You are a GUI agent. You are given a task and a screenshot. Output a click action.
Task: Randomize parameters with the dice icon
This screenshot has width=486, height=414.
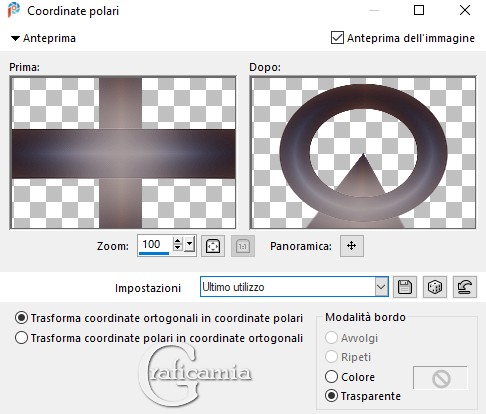435,287
